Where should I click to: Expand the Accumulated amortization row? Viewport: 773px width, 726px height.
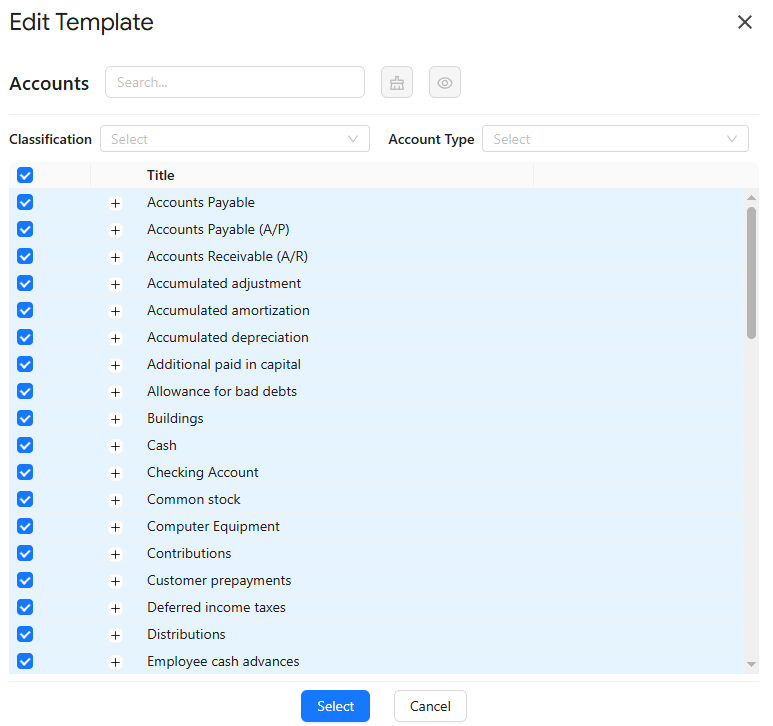(x=115, y=311)
